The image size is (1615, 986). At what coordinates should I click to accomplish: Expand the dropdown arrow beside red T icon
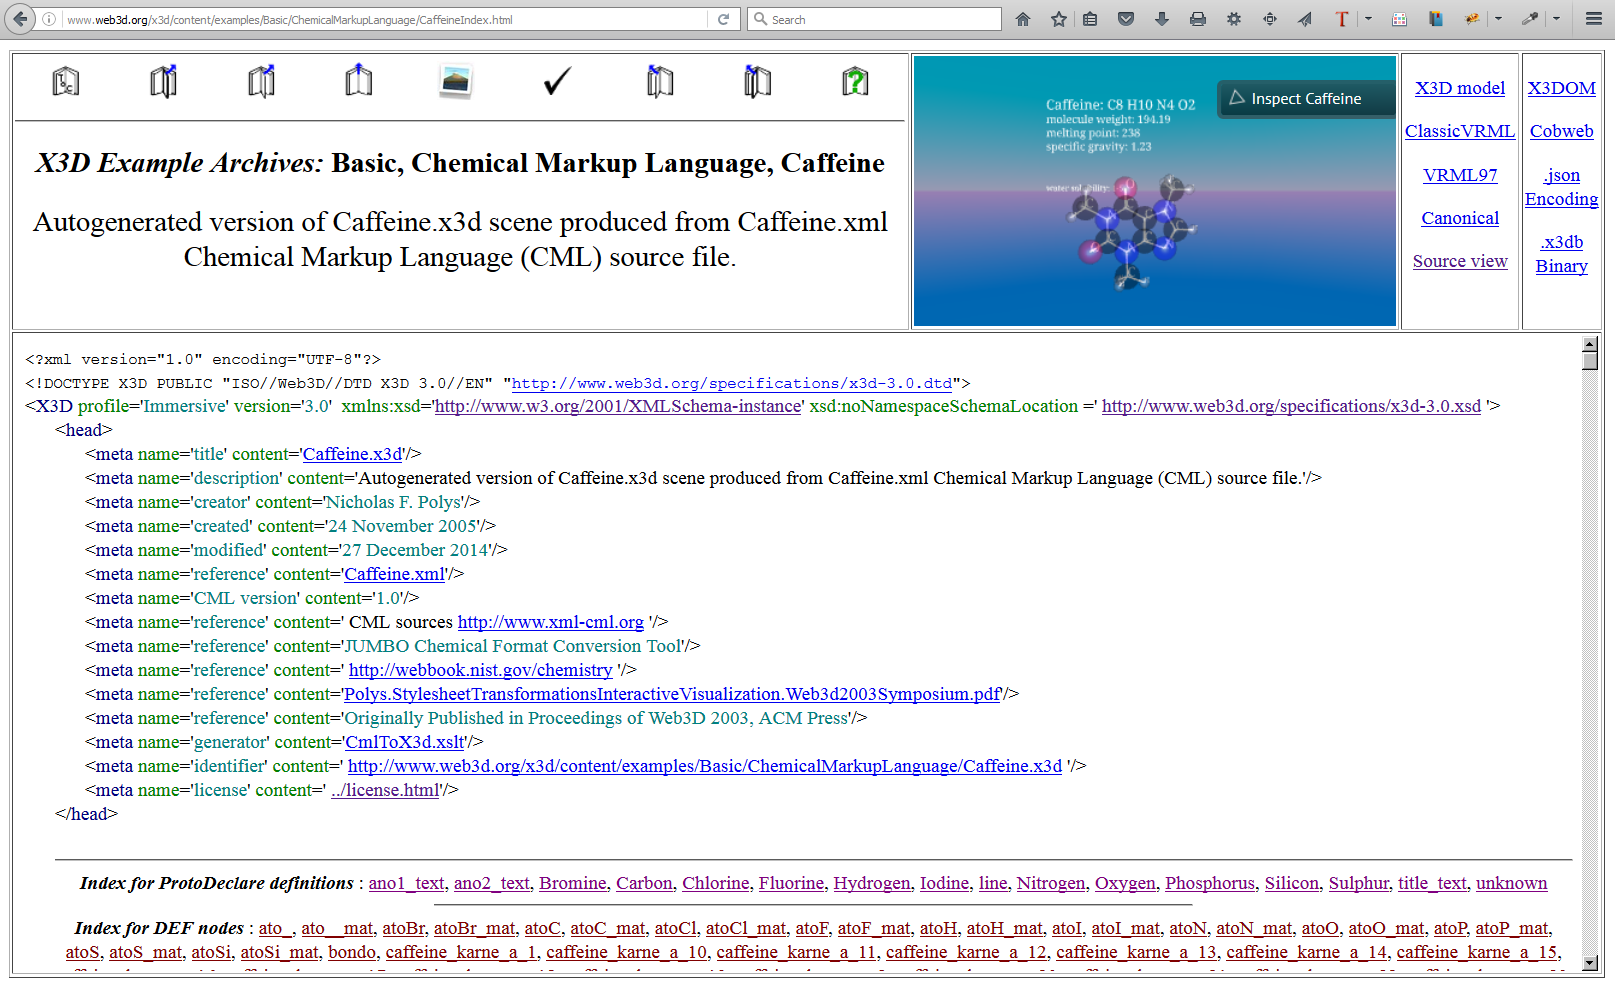[1368, 19]
